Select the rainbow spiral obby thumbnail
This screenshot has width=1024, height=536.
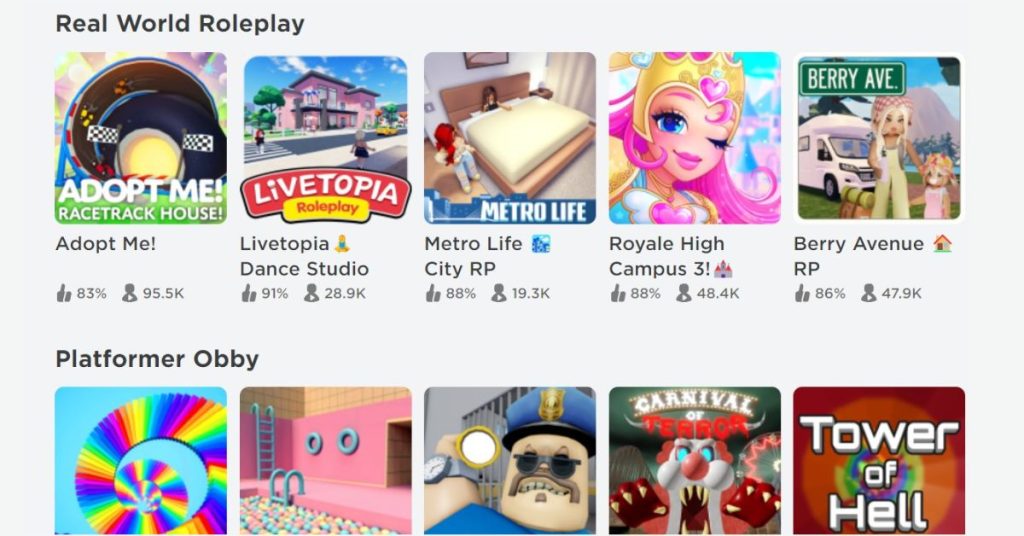point(140,461)
